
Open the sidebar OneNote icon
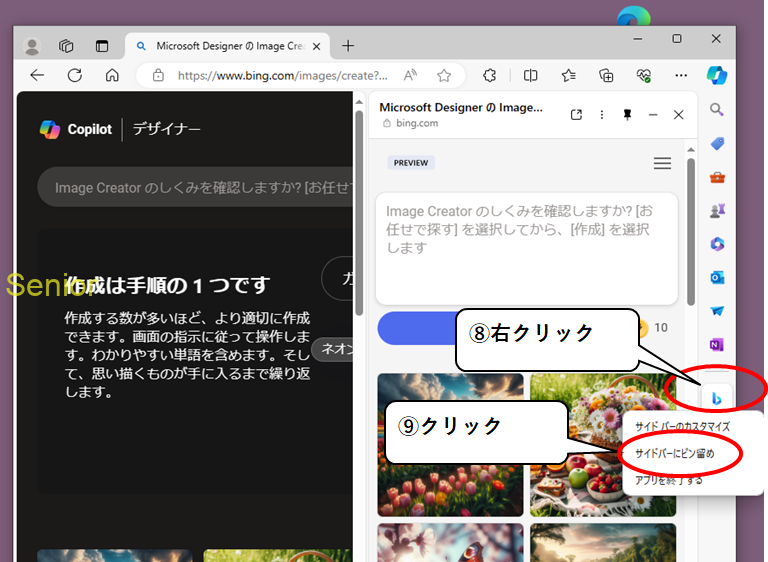tap(717, 345)
